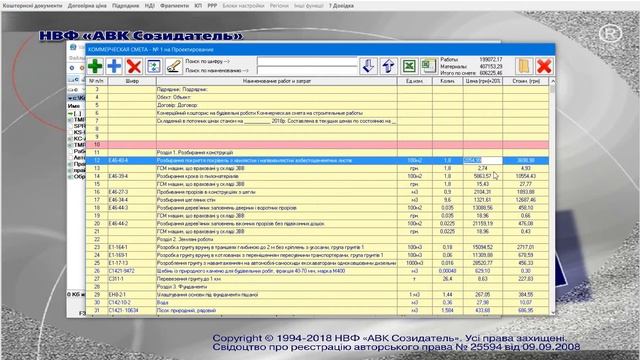Click cipher cell 'ЕН8-2-1' in row 29
The height and width of the screenshot is (360, 640).
[x=132, y=295]
